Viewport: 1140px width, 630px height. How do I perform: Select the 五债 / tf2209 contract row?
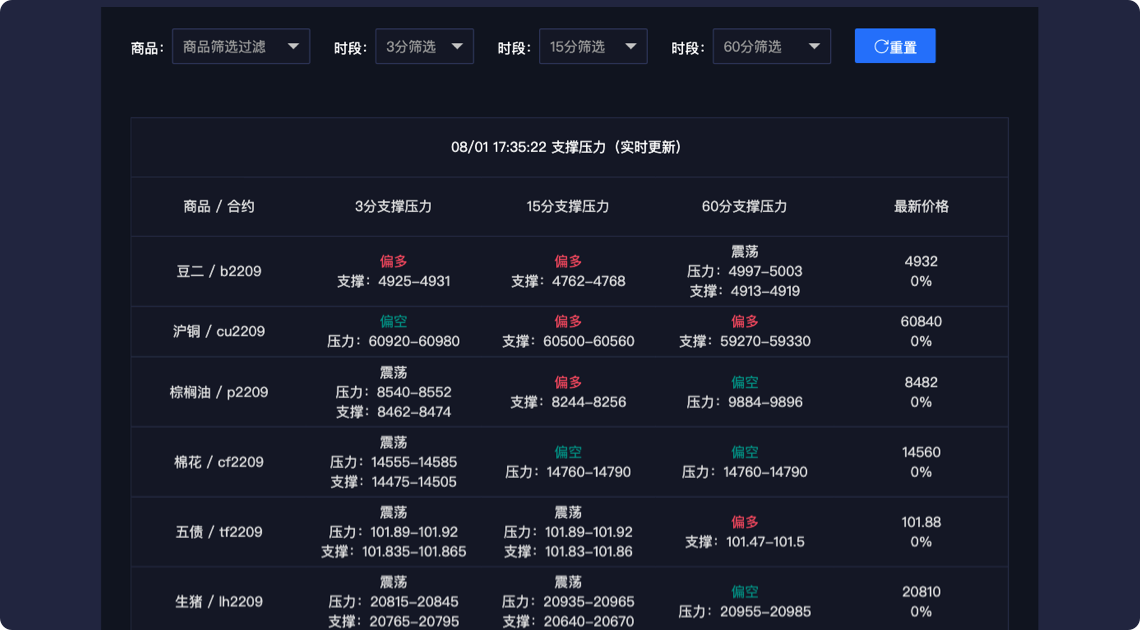[x=219, y=532]
